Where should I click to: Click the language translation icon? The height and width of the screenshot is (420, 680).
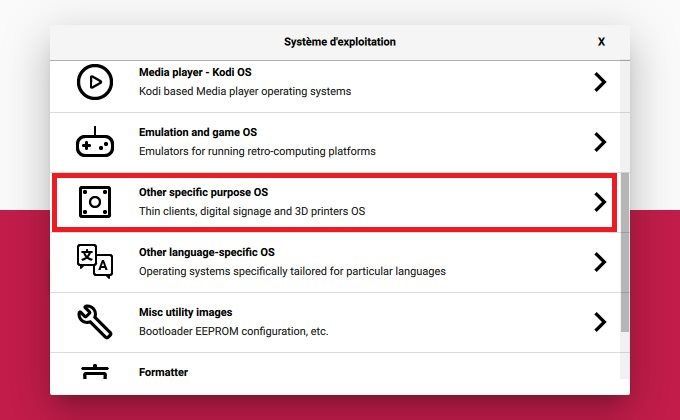tap(95, 262)
